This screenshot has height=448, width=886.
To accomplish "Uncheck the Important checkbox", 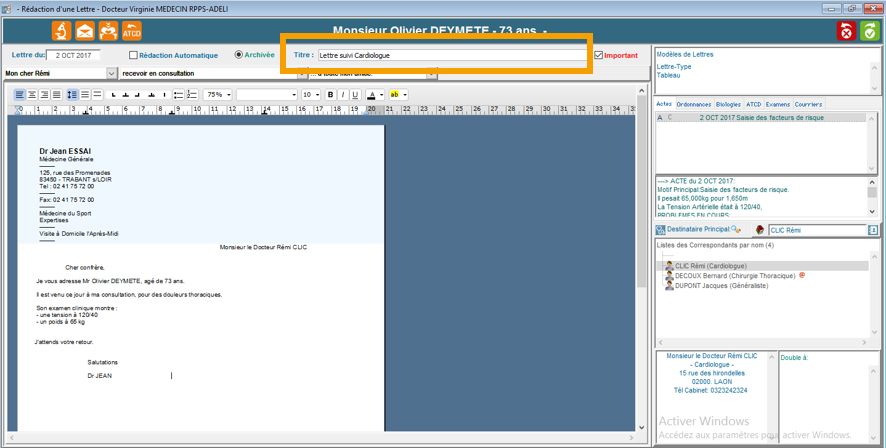I will pyautogui.click(x=599, y=55).
